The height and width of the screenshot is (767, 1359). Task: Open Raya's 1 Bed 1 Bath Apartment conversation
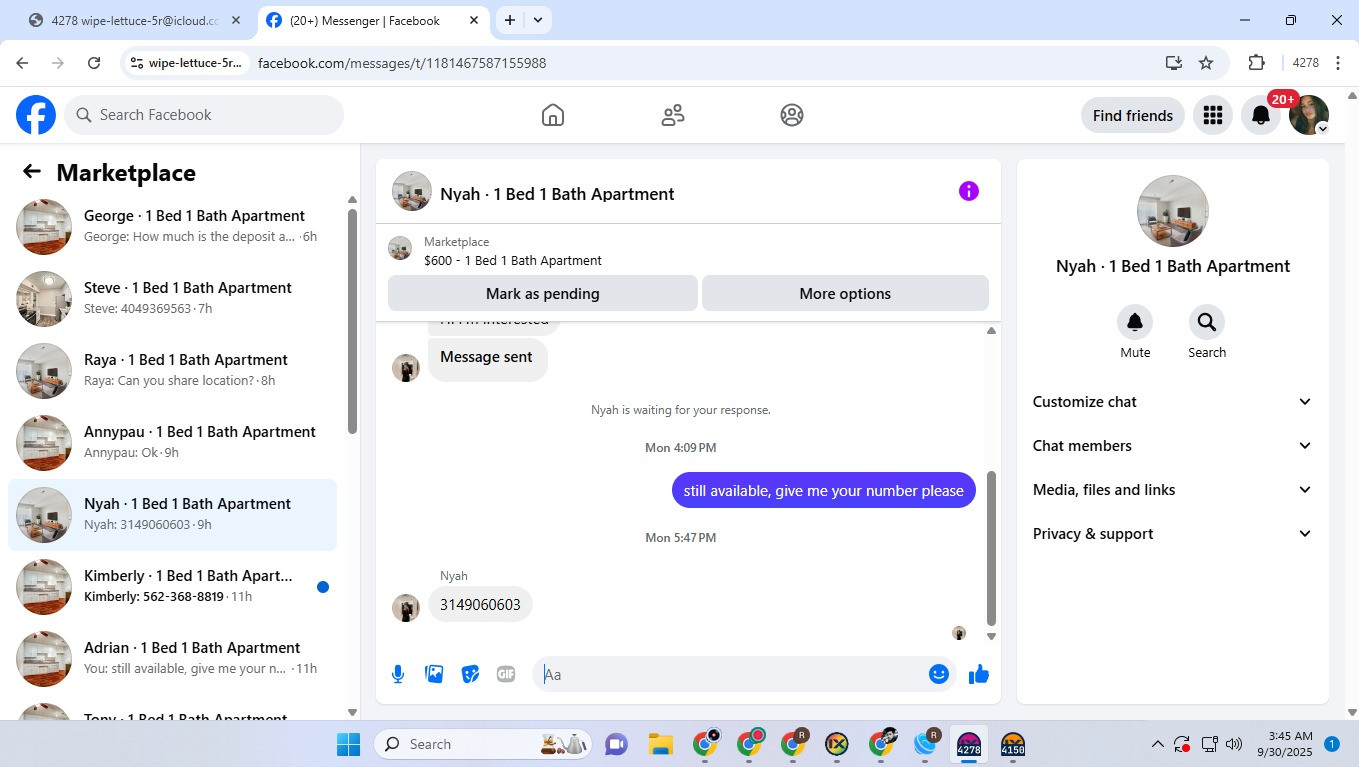point(172,371)
